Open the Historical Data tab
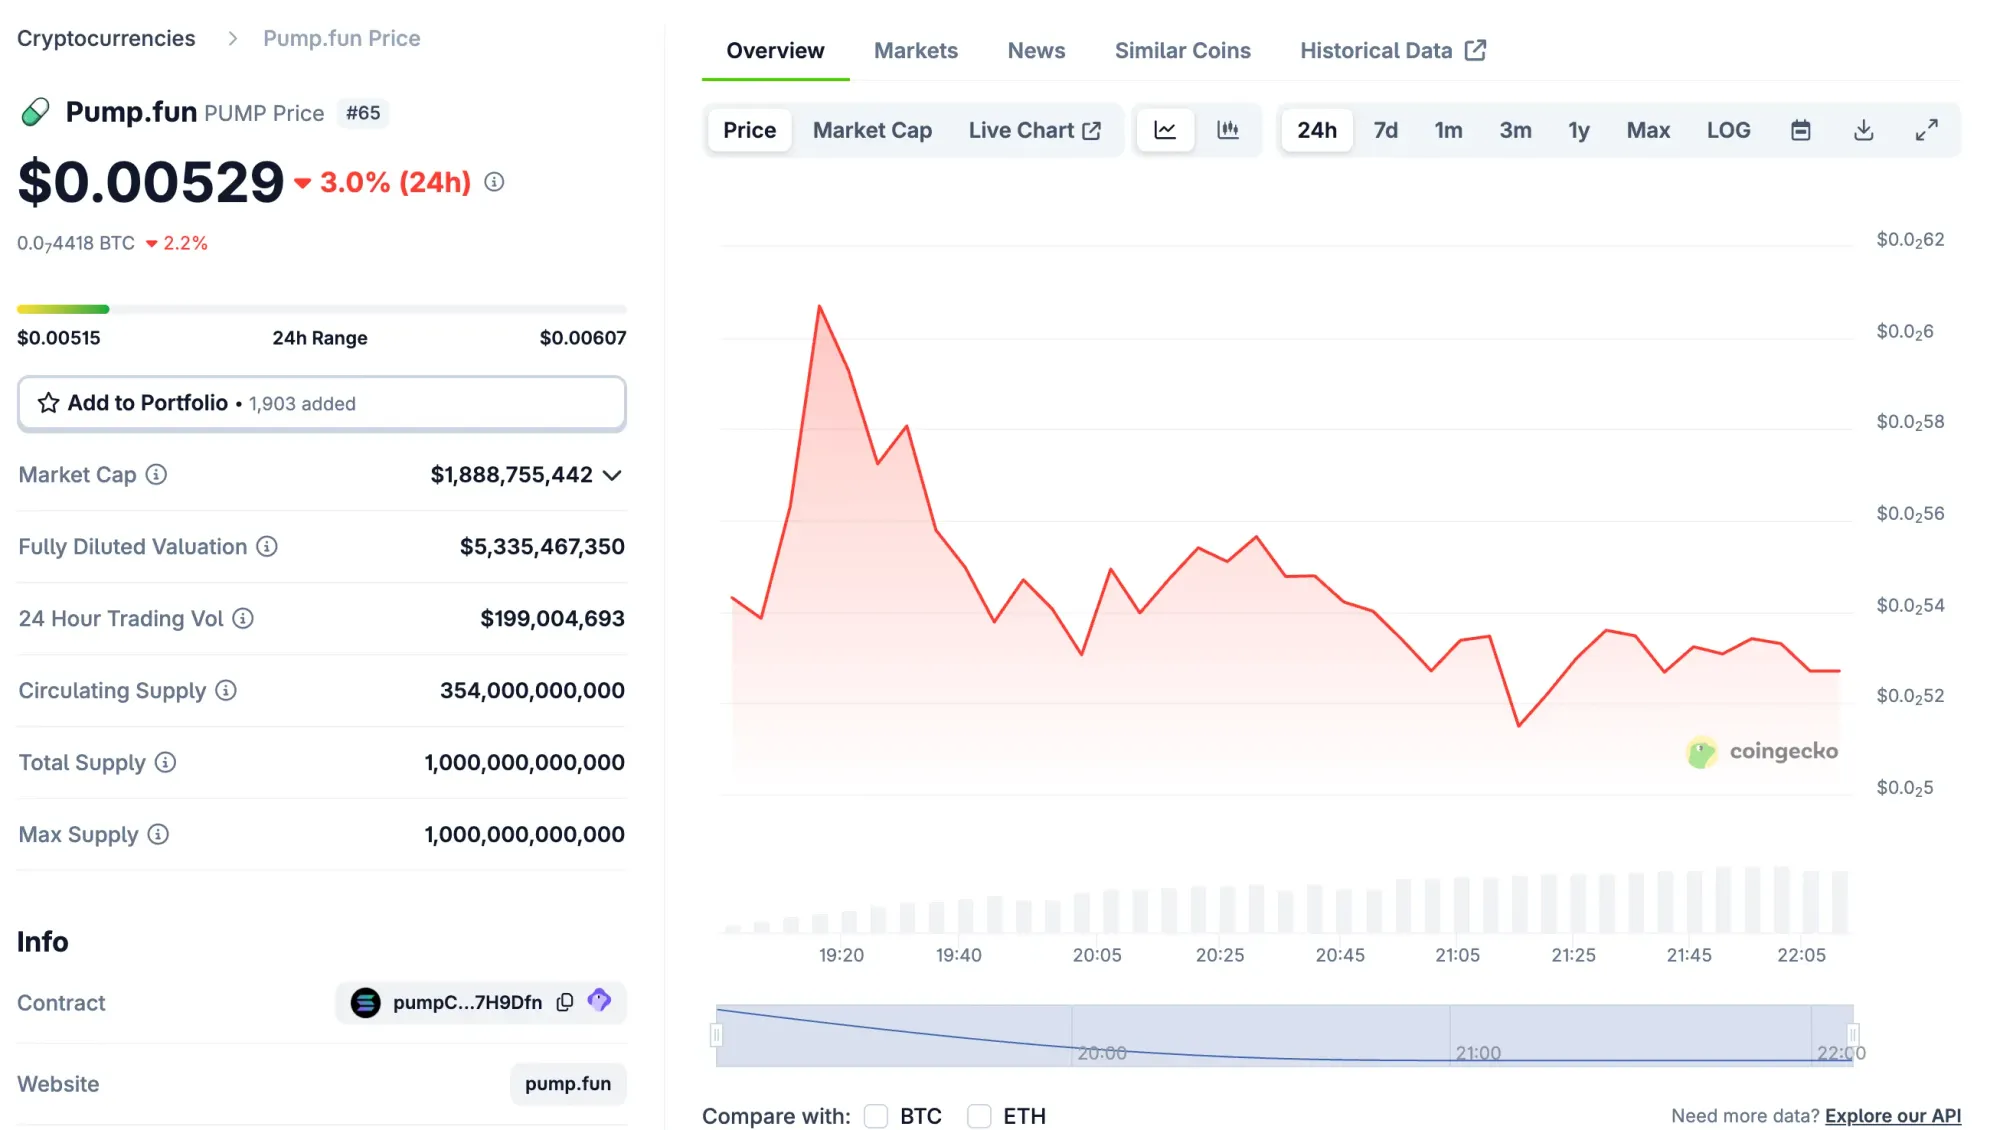The image size is (2000, 1130). click(1393, 51)
